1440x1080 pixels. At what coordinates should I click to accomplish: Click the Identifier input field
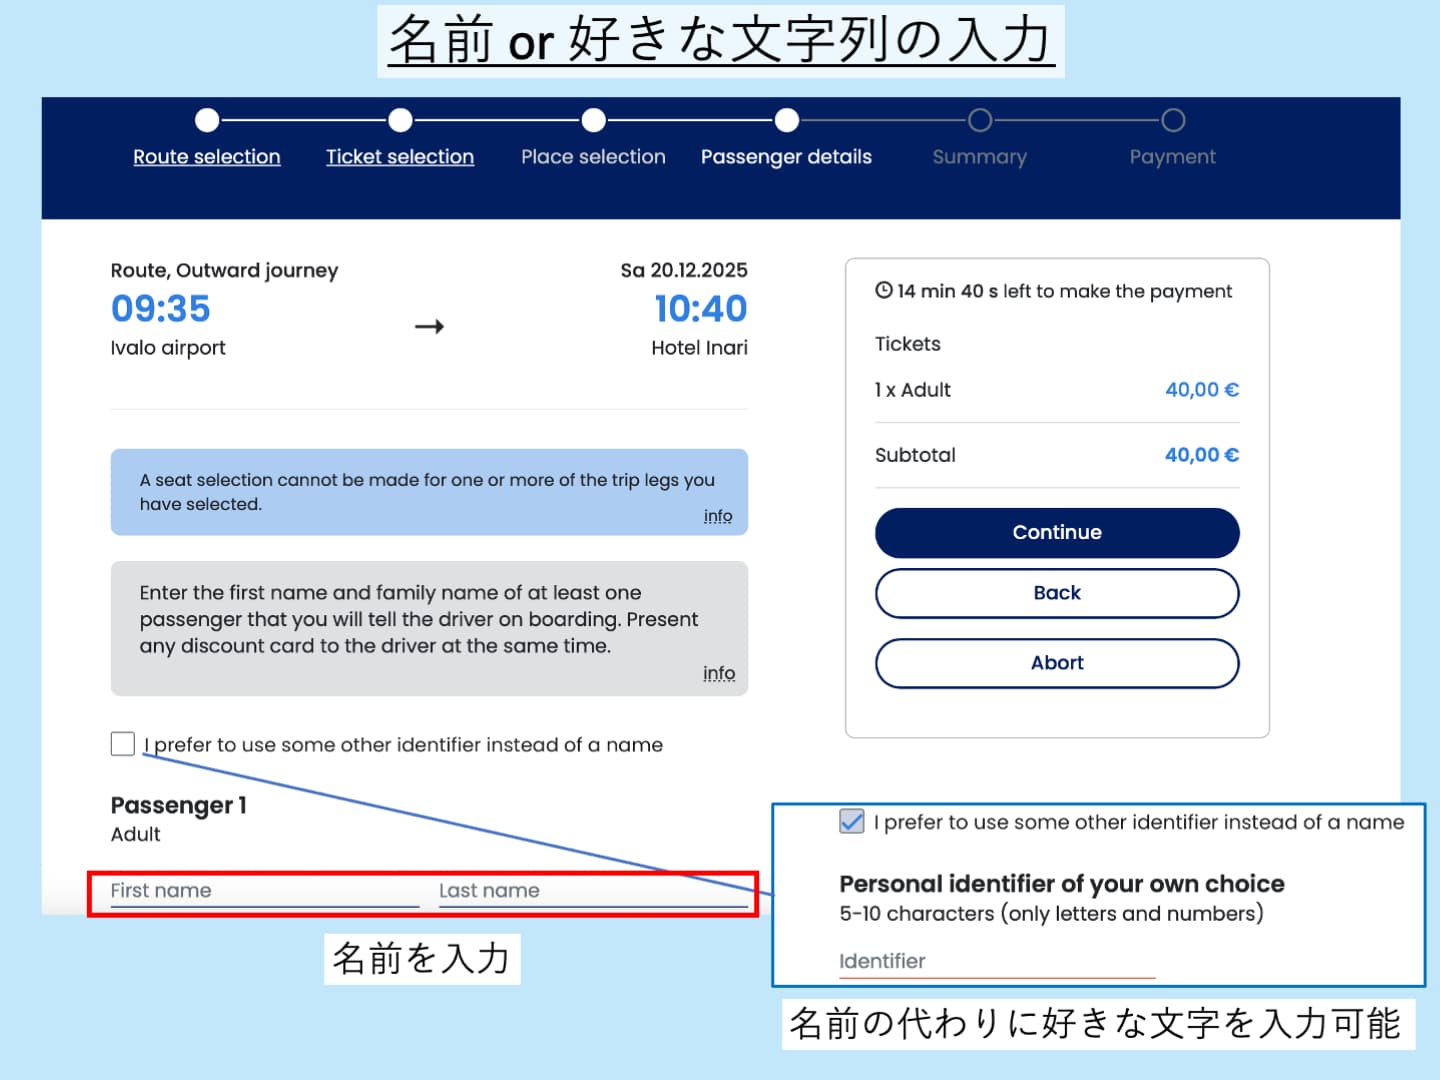coord(996,962)
